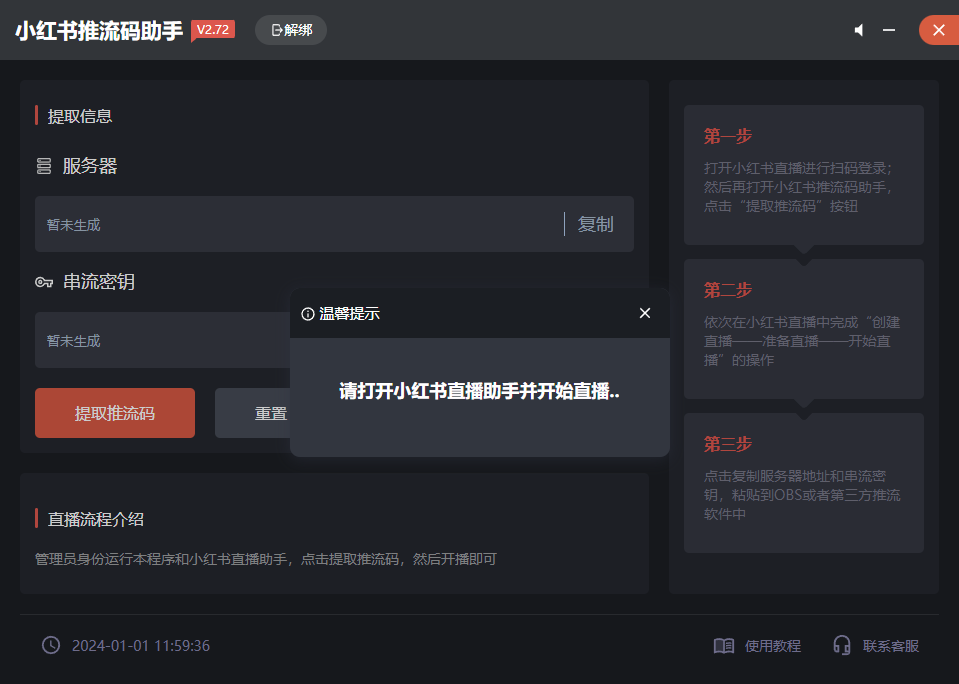Click the headset icon for 联系客服
This screenshot has height=684, width=959.
point(842,646)
